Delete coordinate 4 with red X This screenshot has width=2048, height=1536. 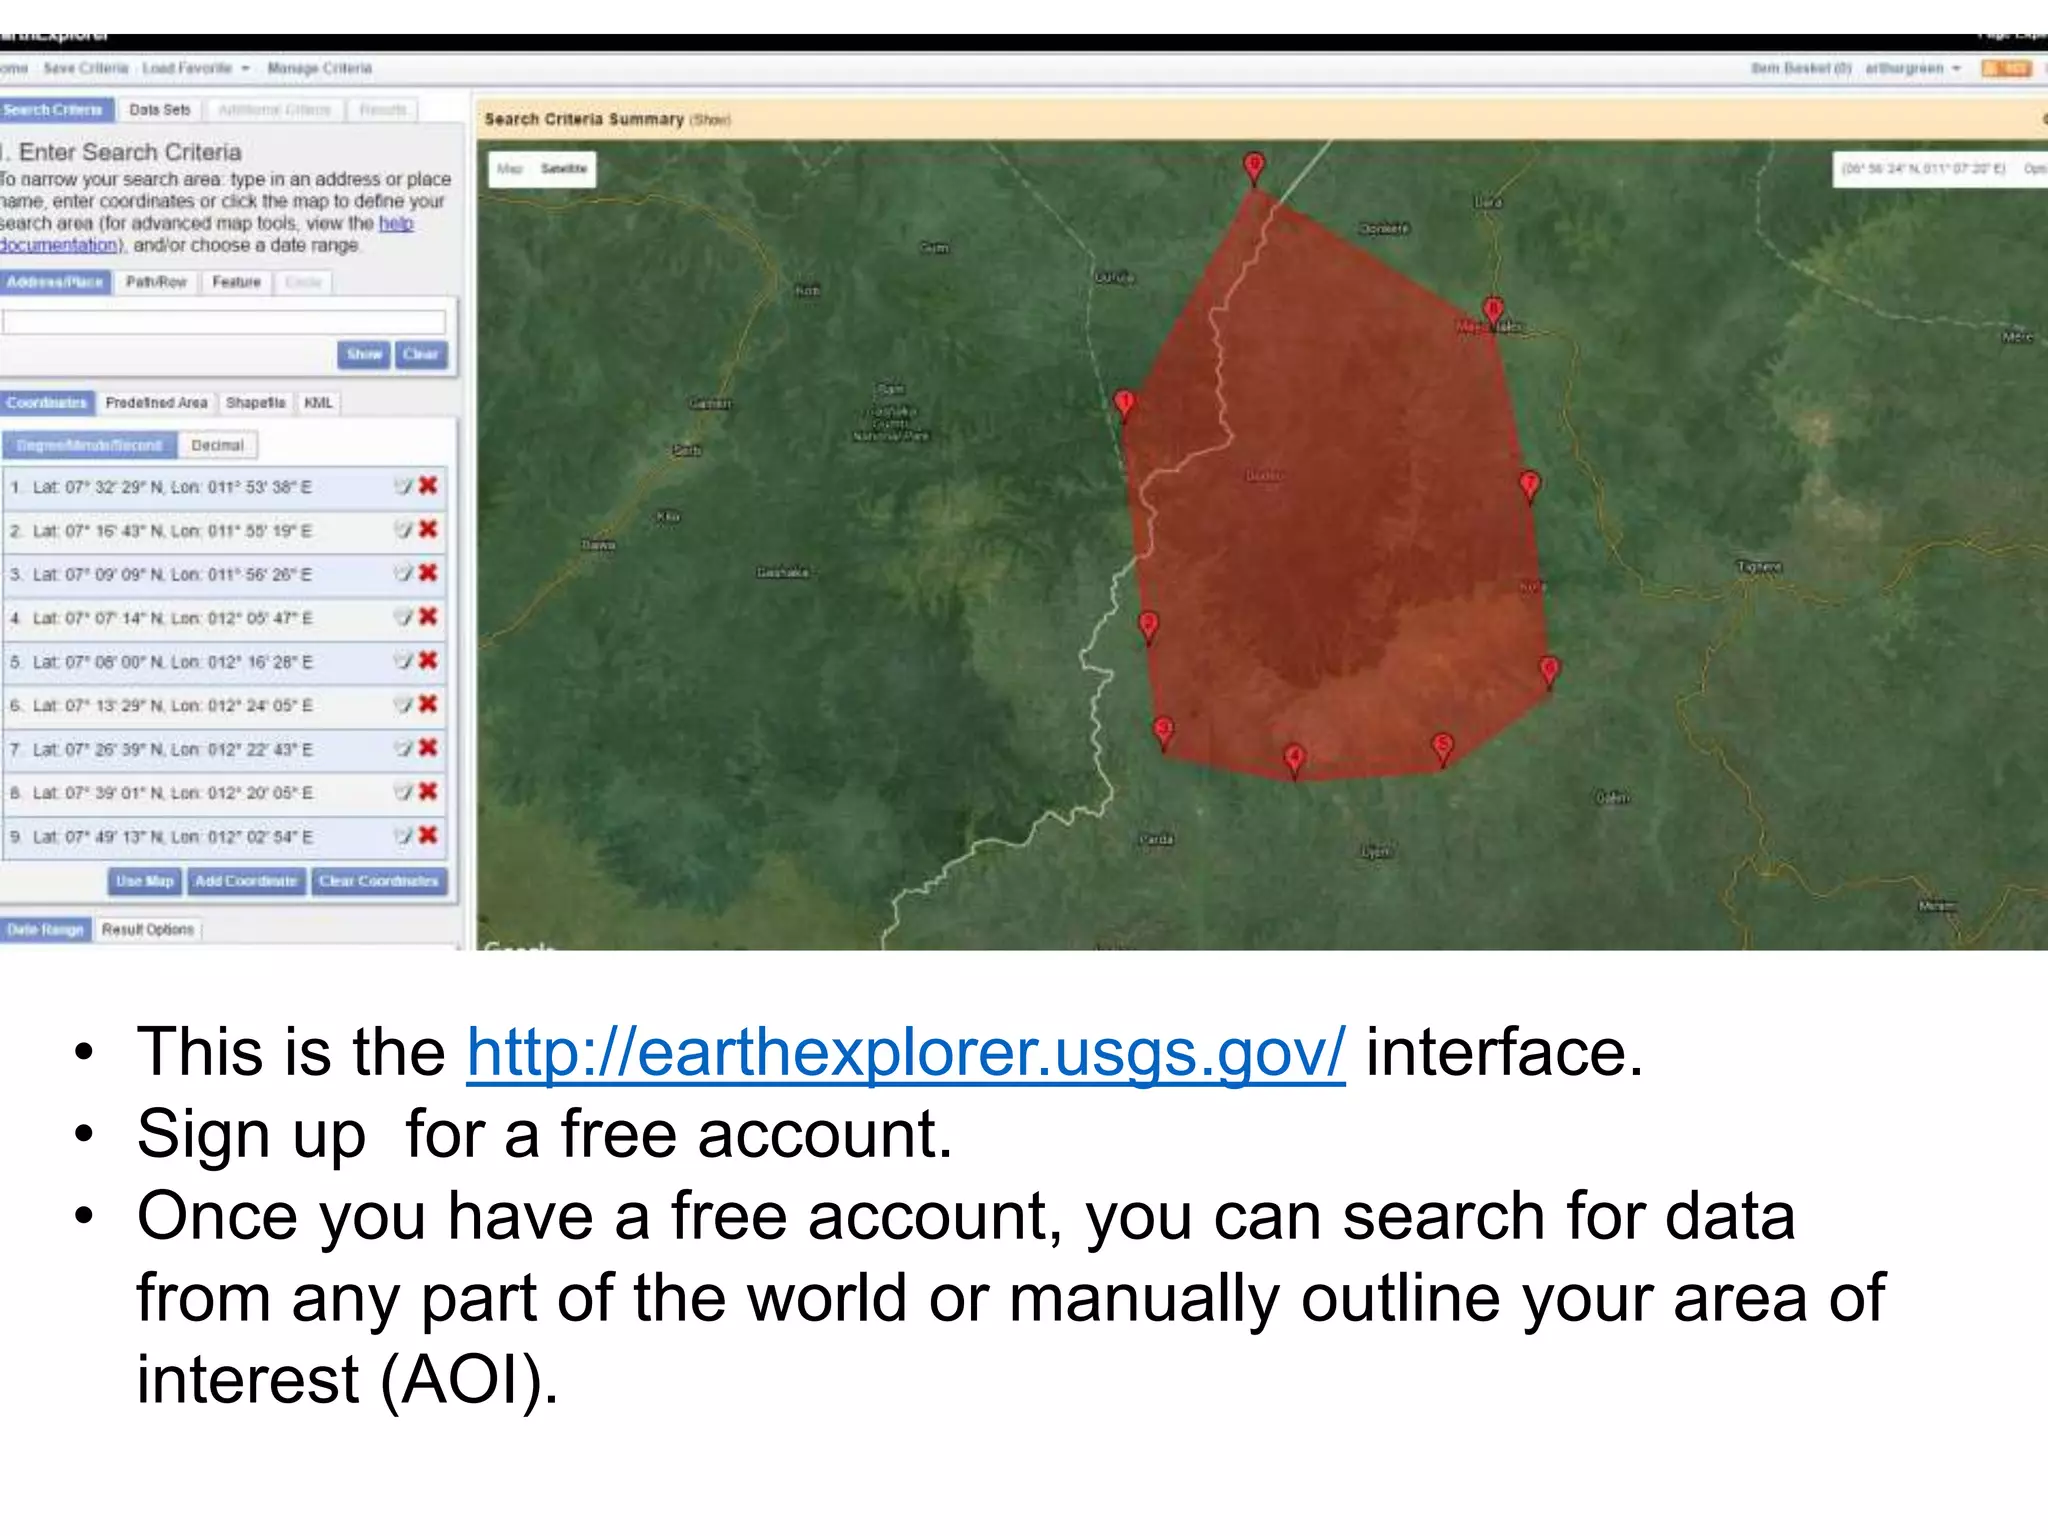tap(428, 616)
